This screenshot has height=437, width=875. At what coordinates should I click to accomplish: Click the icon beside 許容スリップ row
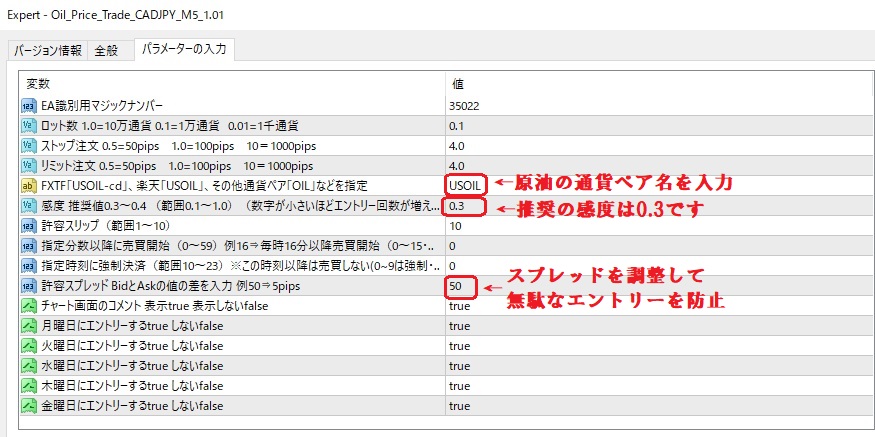coord(28,226)
